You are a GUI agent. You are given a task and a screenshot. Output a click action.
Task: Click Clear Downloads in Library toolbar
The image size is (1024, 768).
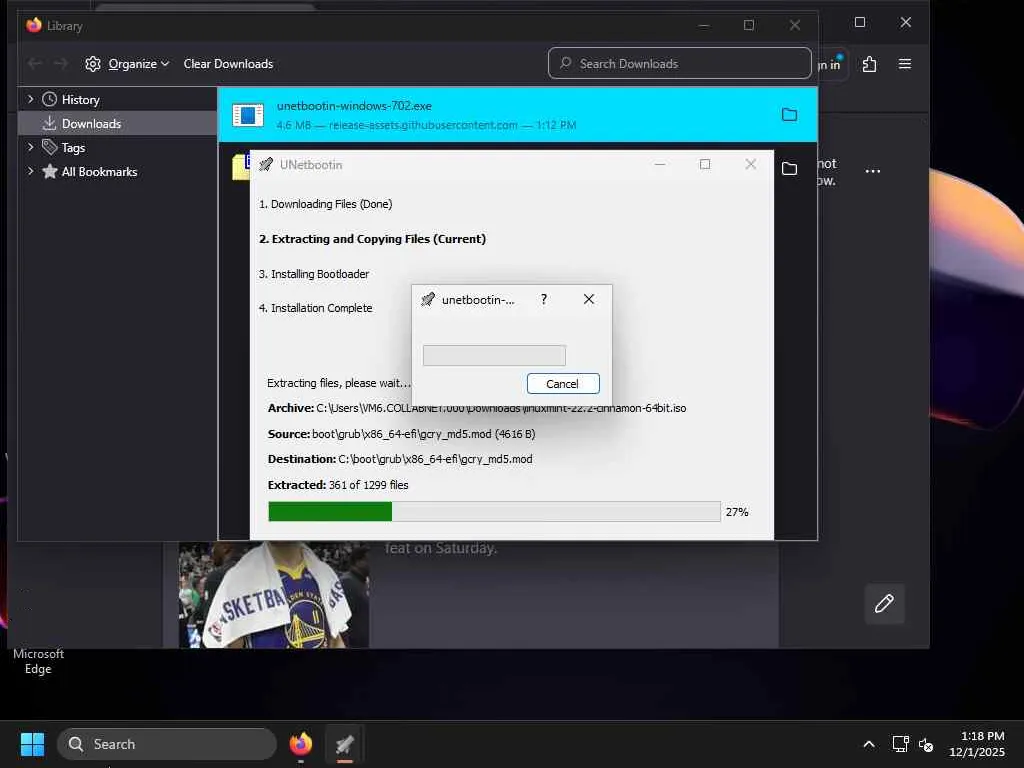click(x=228, y=64)
